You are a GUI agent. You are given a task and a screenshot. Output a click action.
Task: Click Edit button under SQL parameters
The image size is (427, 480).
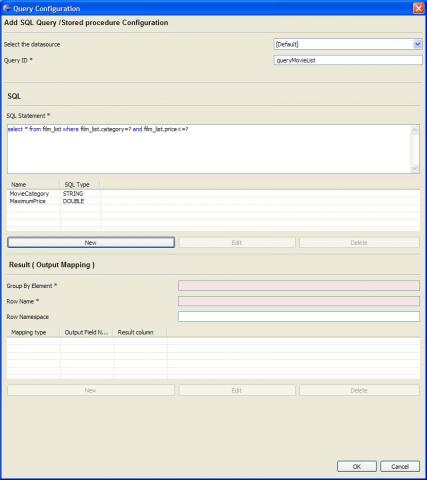coord(237,243)
